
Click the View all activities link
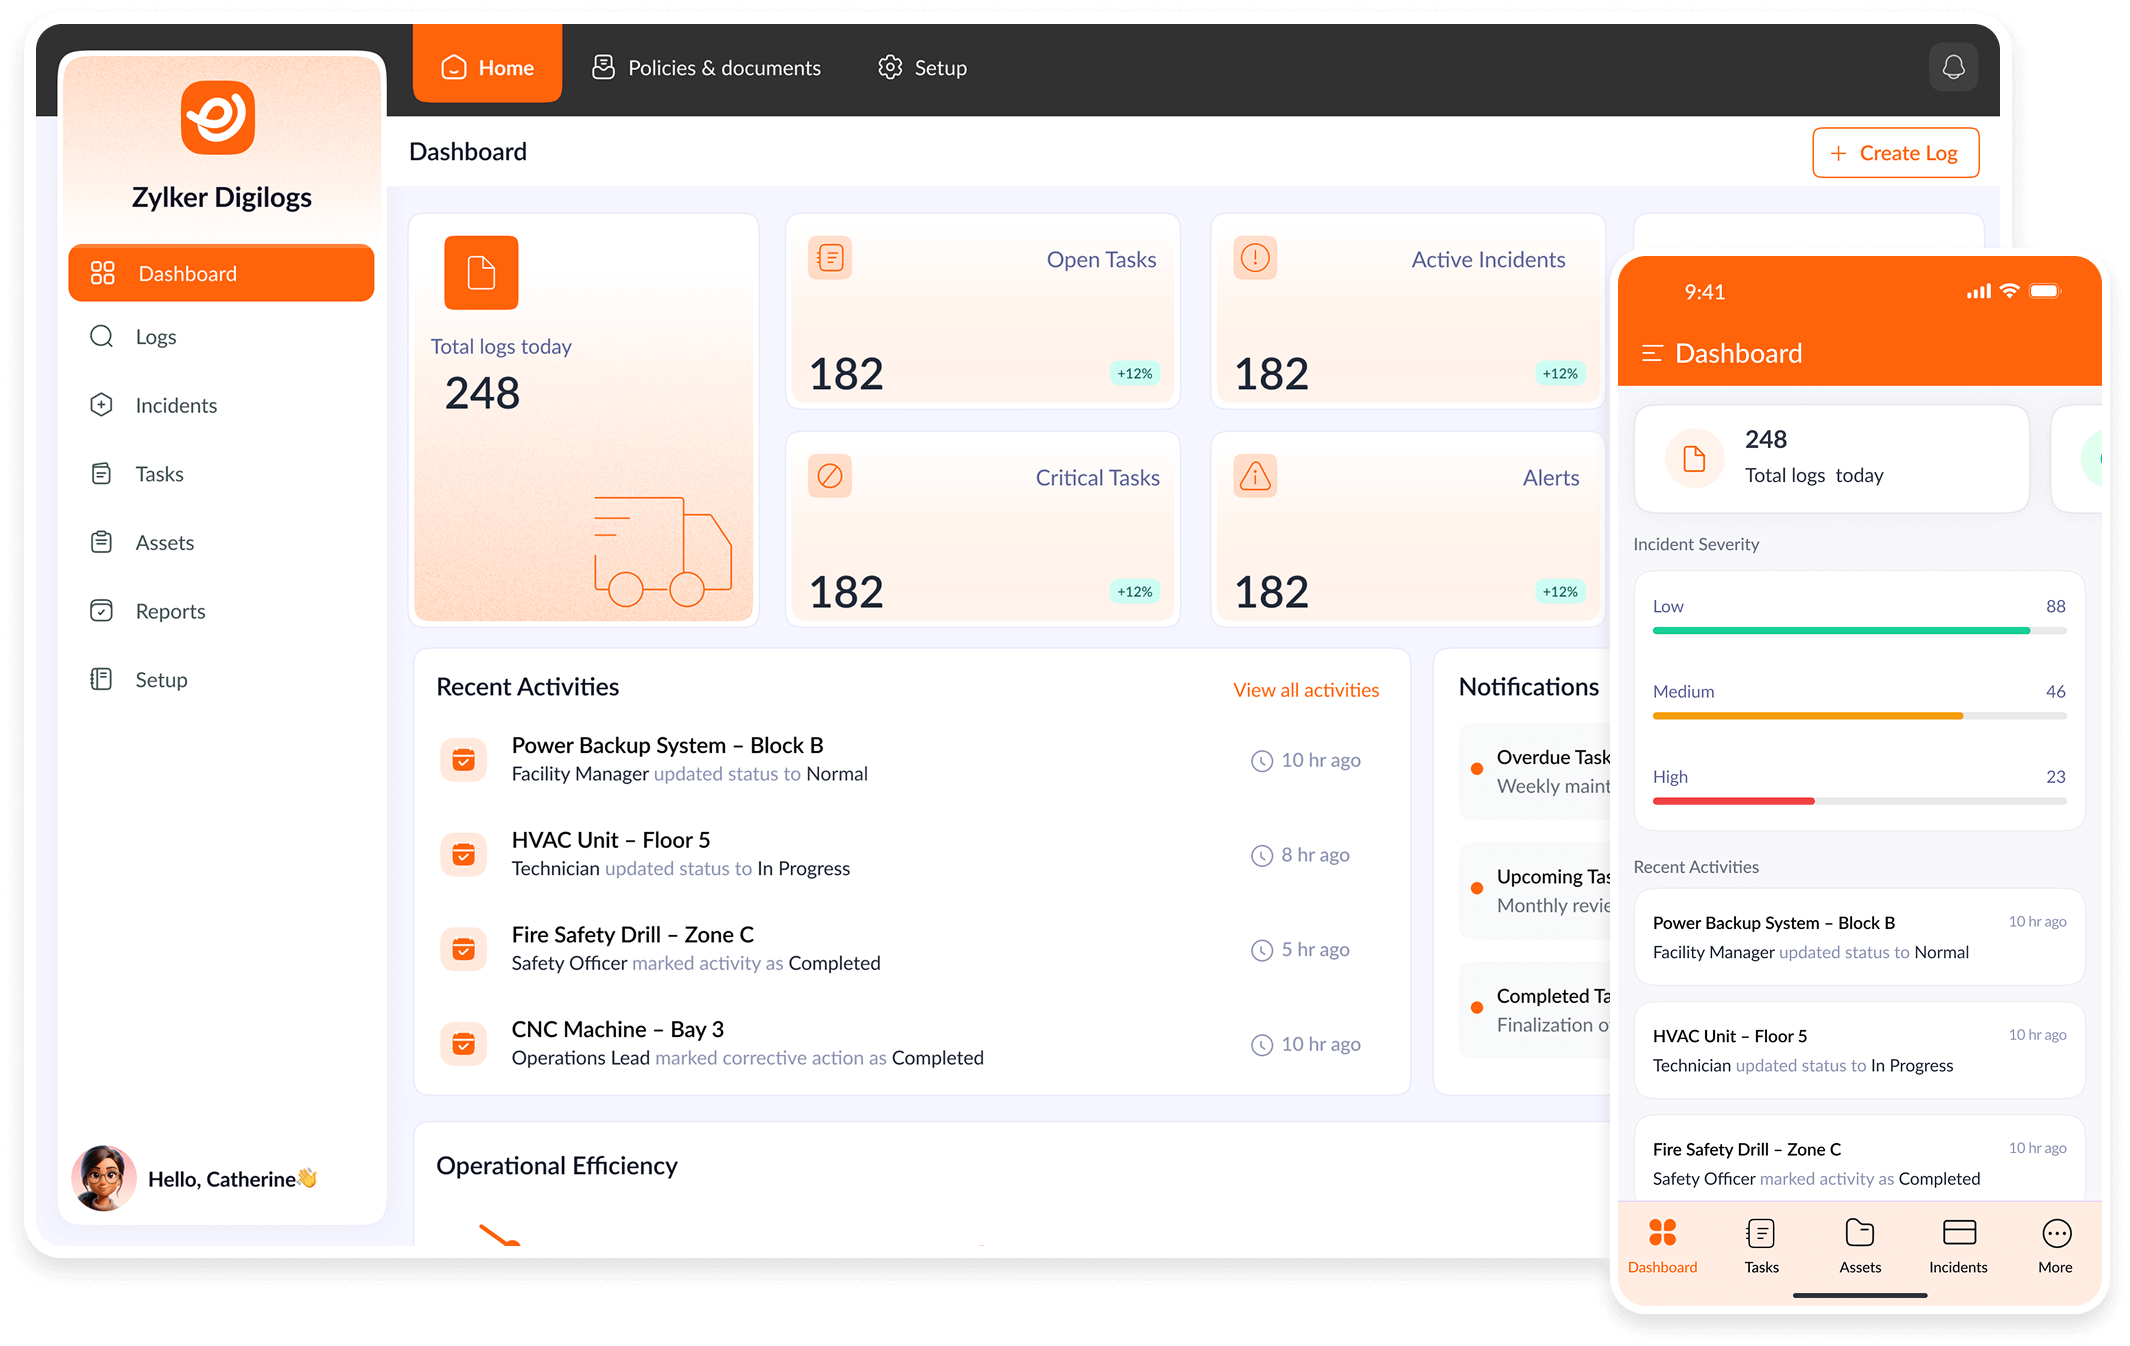[x=1305, y=690]
